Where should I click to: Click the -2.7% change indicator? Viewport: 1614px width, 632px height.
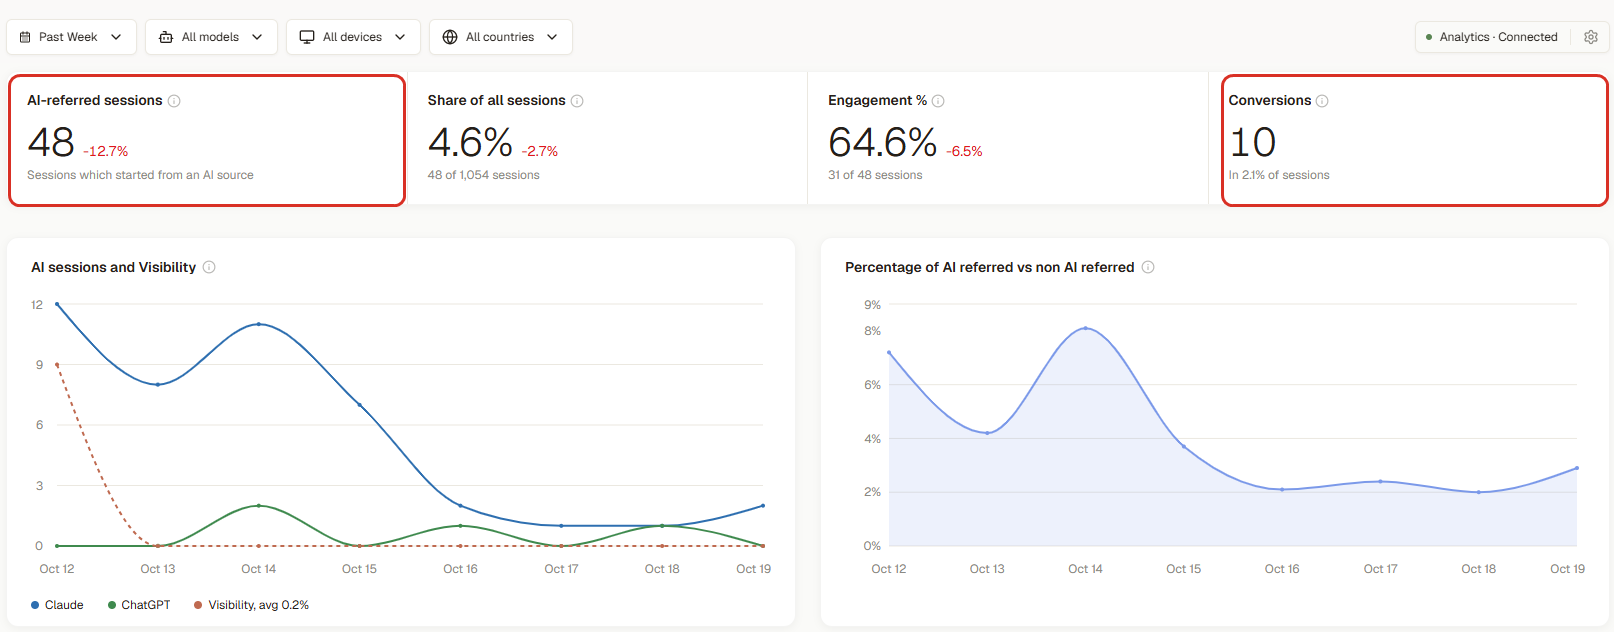point(540,151)
